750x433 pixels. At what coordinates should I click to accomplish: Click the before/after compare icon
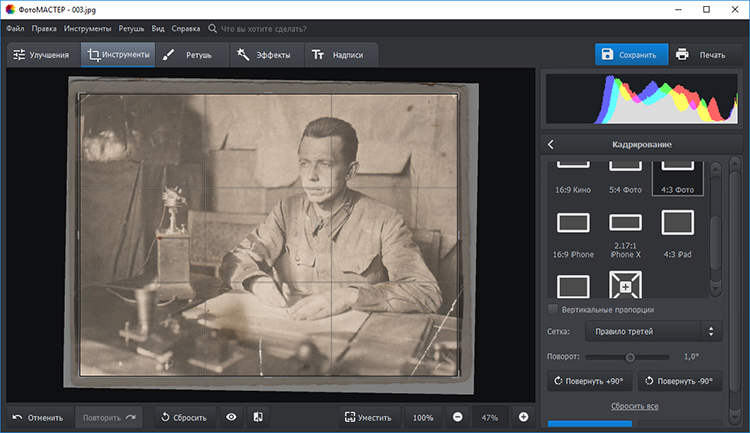[257, 417]
